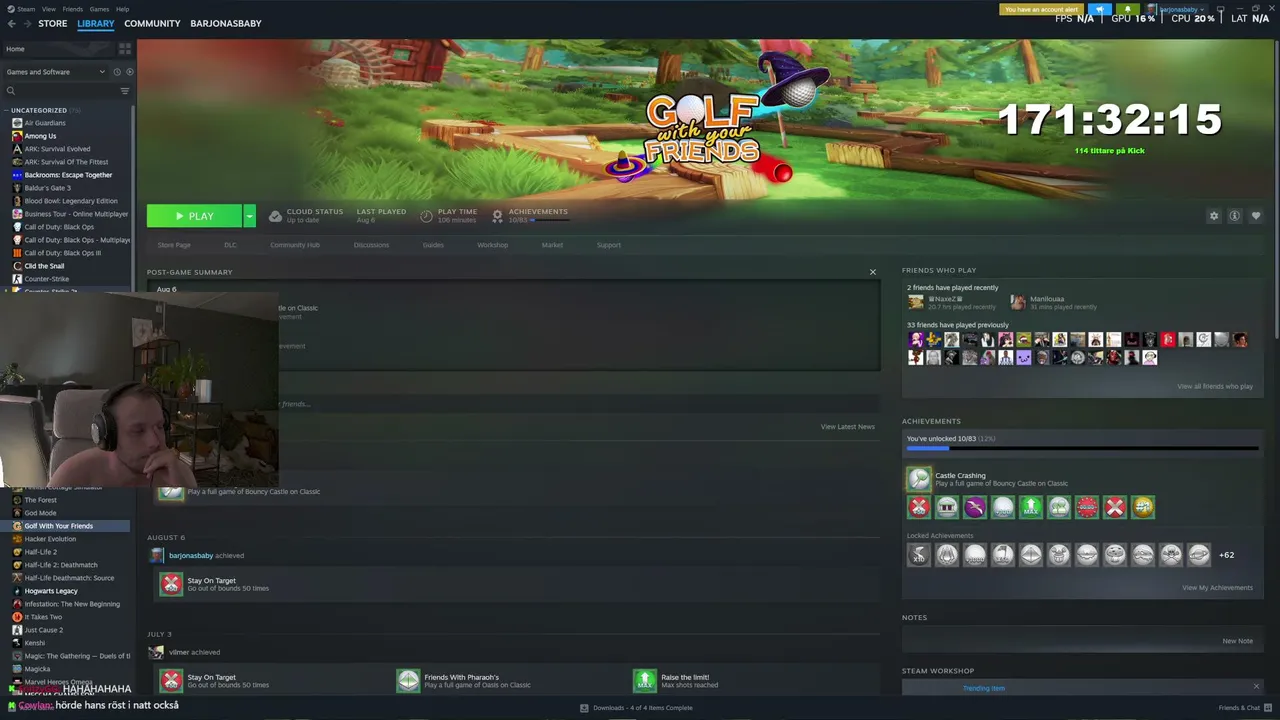Screen dimensions: 1280x720
Task: Open barjonasbaby name in August 6 activity
Action: (x=191, y=556)
